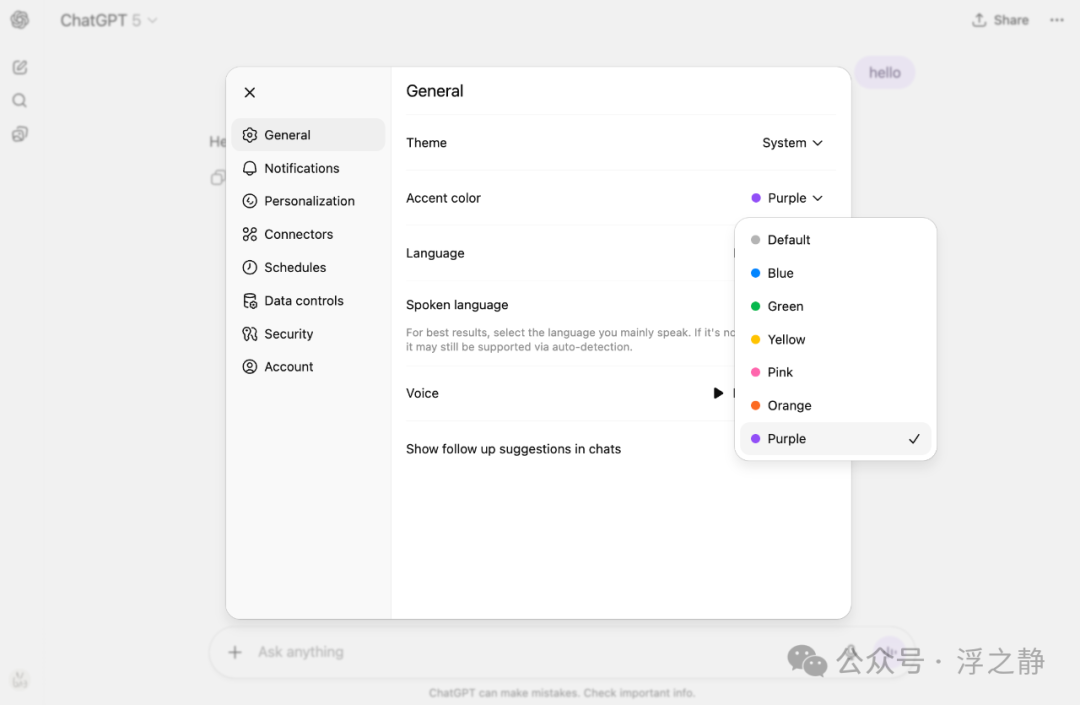Click the 'ChatGPT can make mistakes' footer text
This screenshot has width=1080, height=705.
click(x=562, y=693)
